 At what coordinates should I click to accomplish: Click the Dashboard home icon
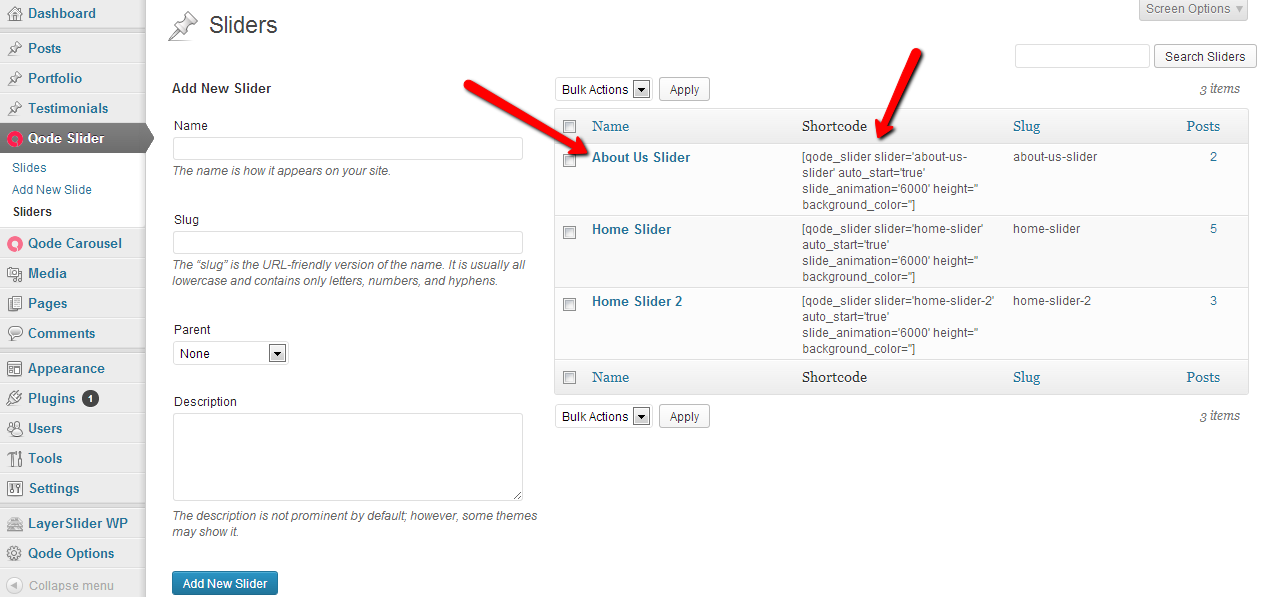tap(15, 14)
